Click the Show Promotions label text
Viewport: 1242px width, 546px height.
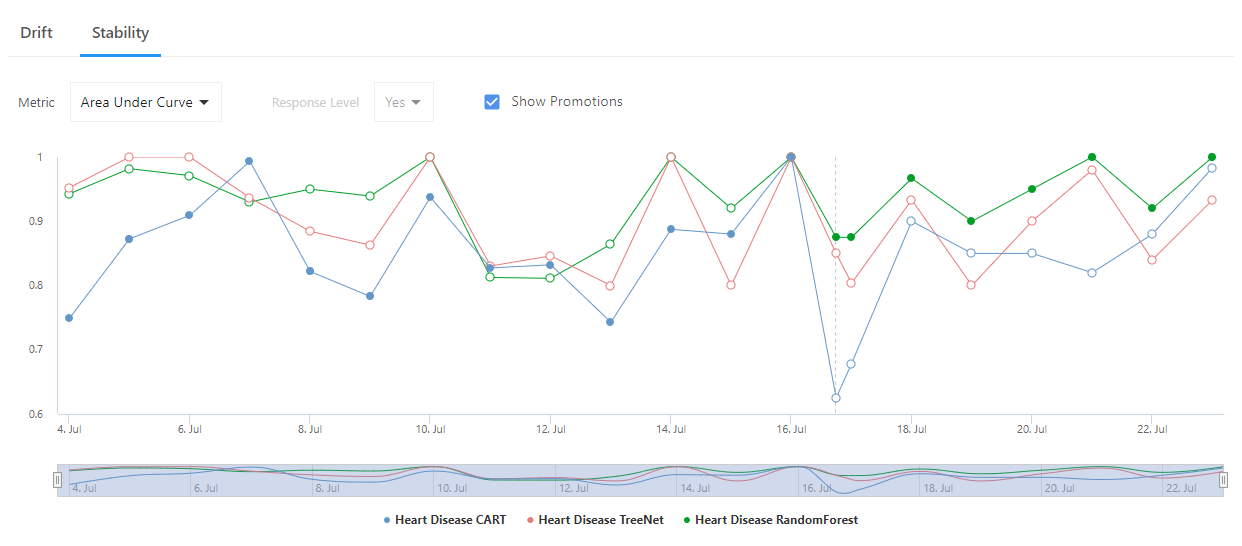coord(566,102)
